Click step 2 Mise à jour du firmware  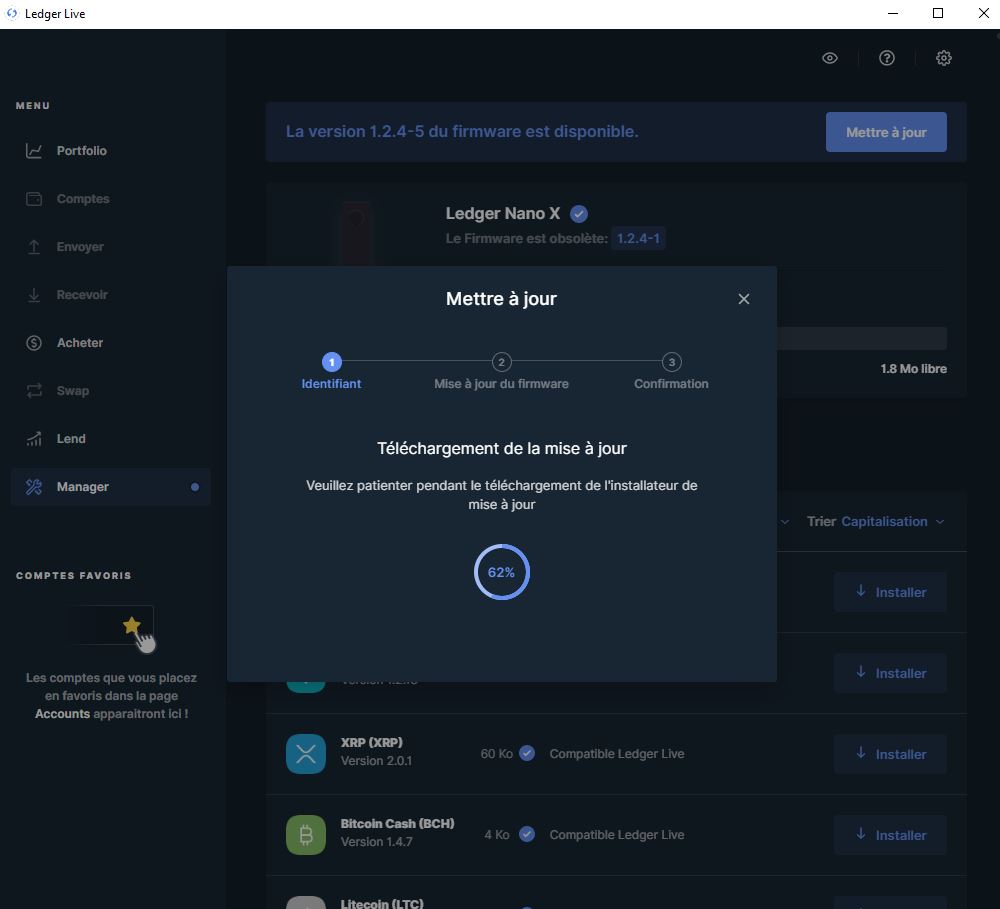501,362
